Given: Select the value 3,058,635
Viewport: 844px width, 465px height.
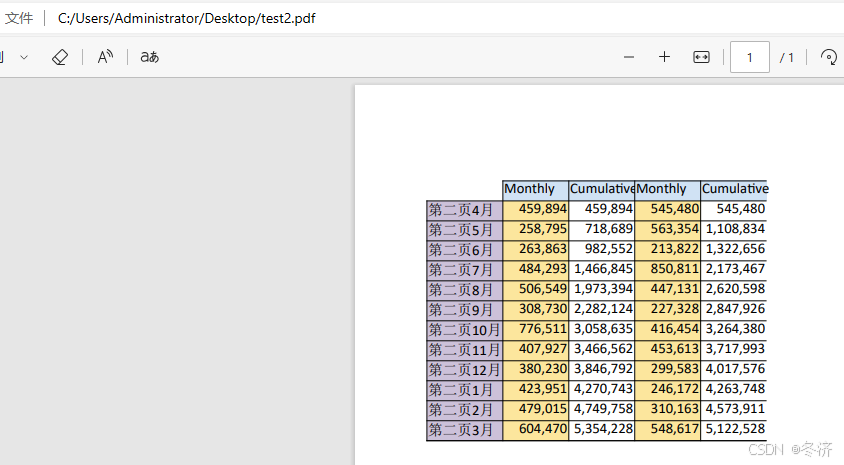Looking at the screenshot, I should [x=603, y=328].
